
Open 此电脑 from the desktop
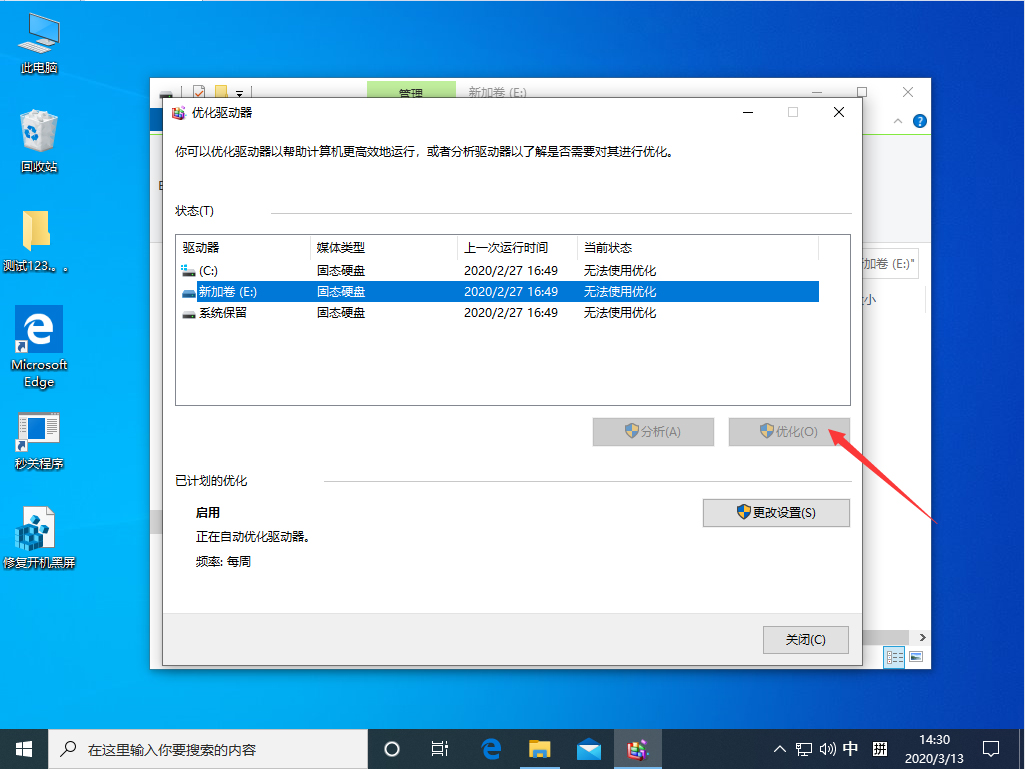pyautogui.click(x=37, y=40)
